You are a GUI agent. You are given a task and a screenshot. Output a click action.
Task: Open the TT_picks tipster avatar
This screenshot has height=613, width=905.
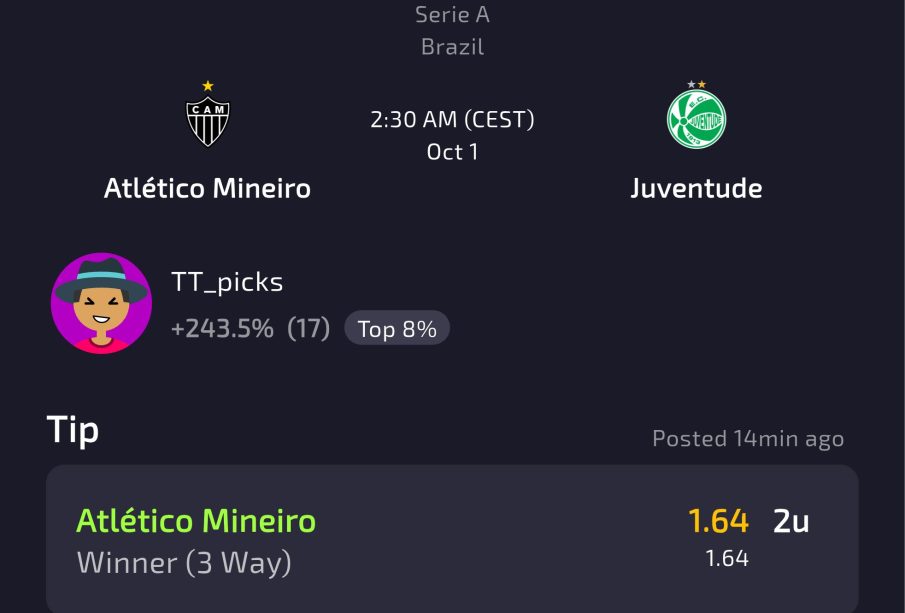(x=101, y=302)
